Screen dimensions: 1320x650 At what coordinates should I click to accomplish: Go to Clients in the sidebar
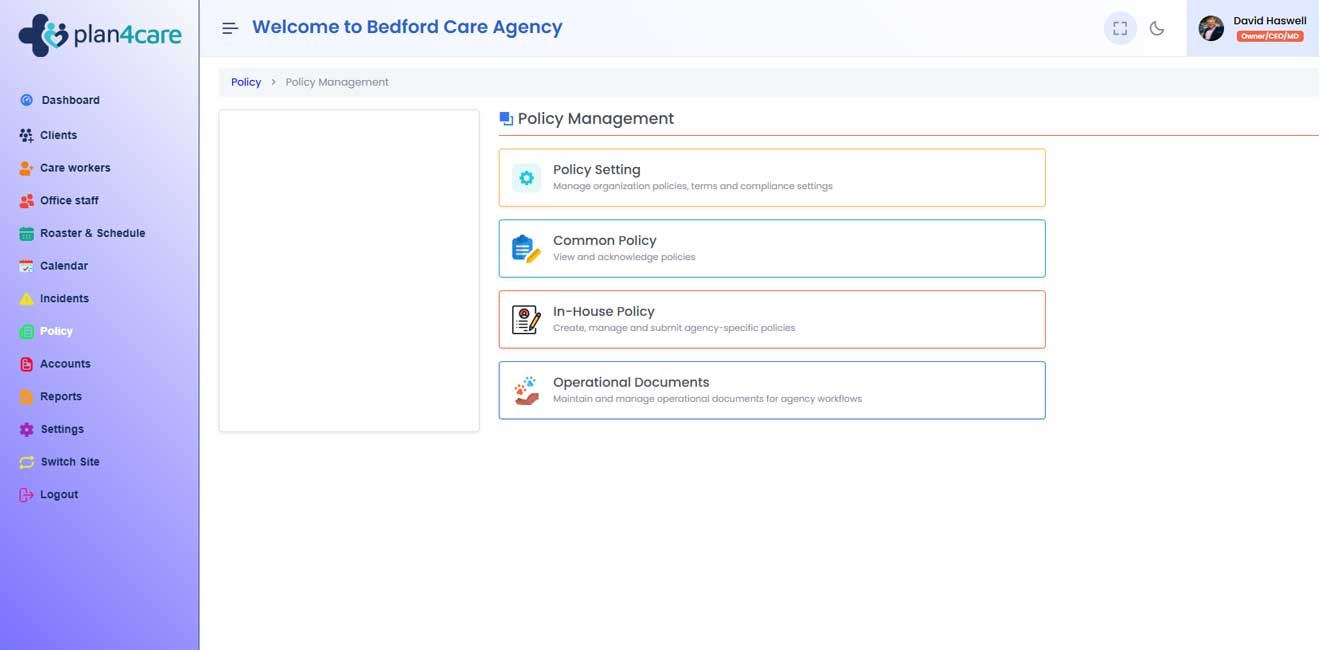[58, 135]
